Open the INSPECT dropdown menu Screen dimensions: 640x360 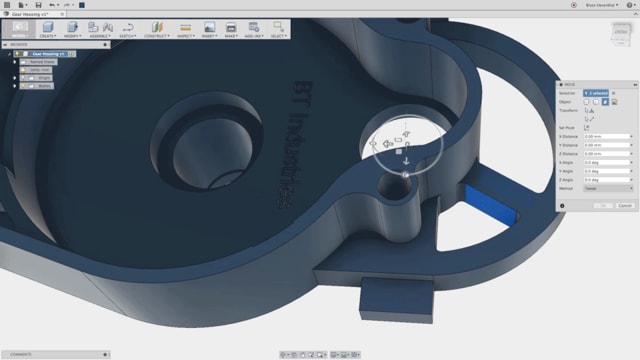186,36
